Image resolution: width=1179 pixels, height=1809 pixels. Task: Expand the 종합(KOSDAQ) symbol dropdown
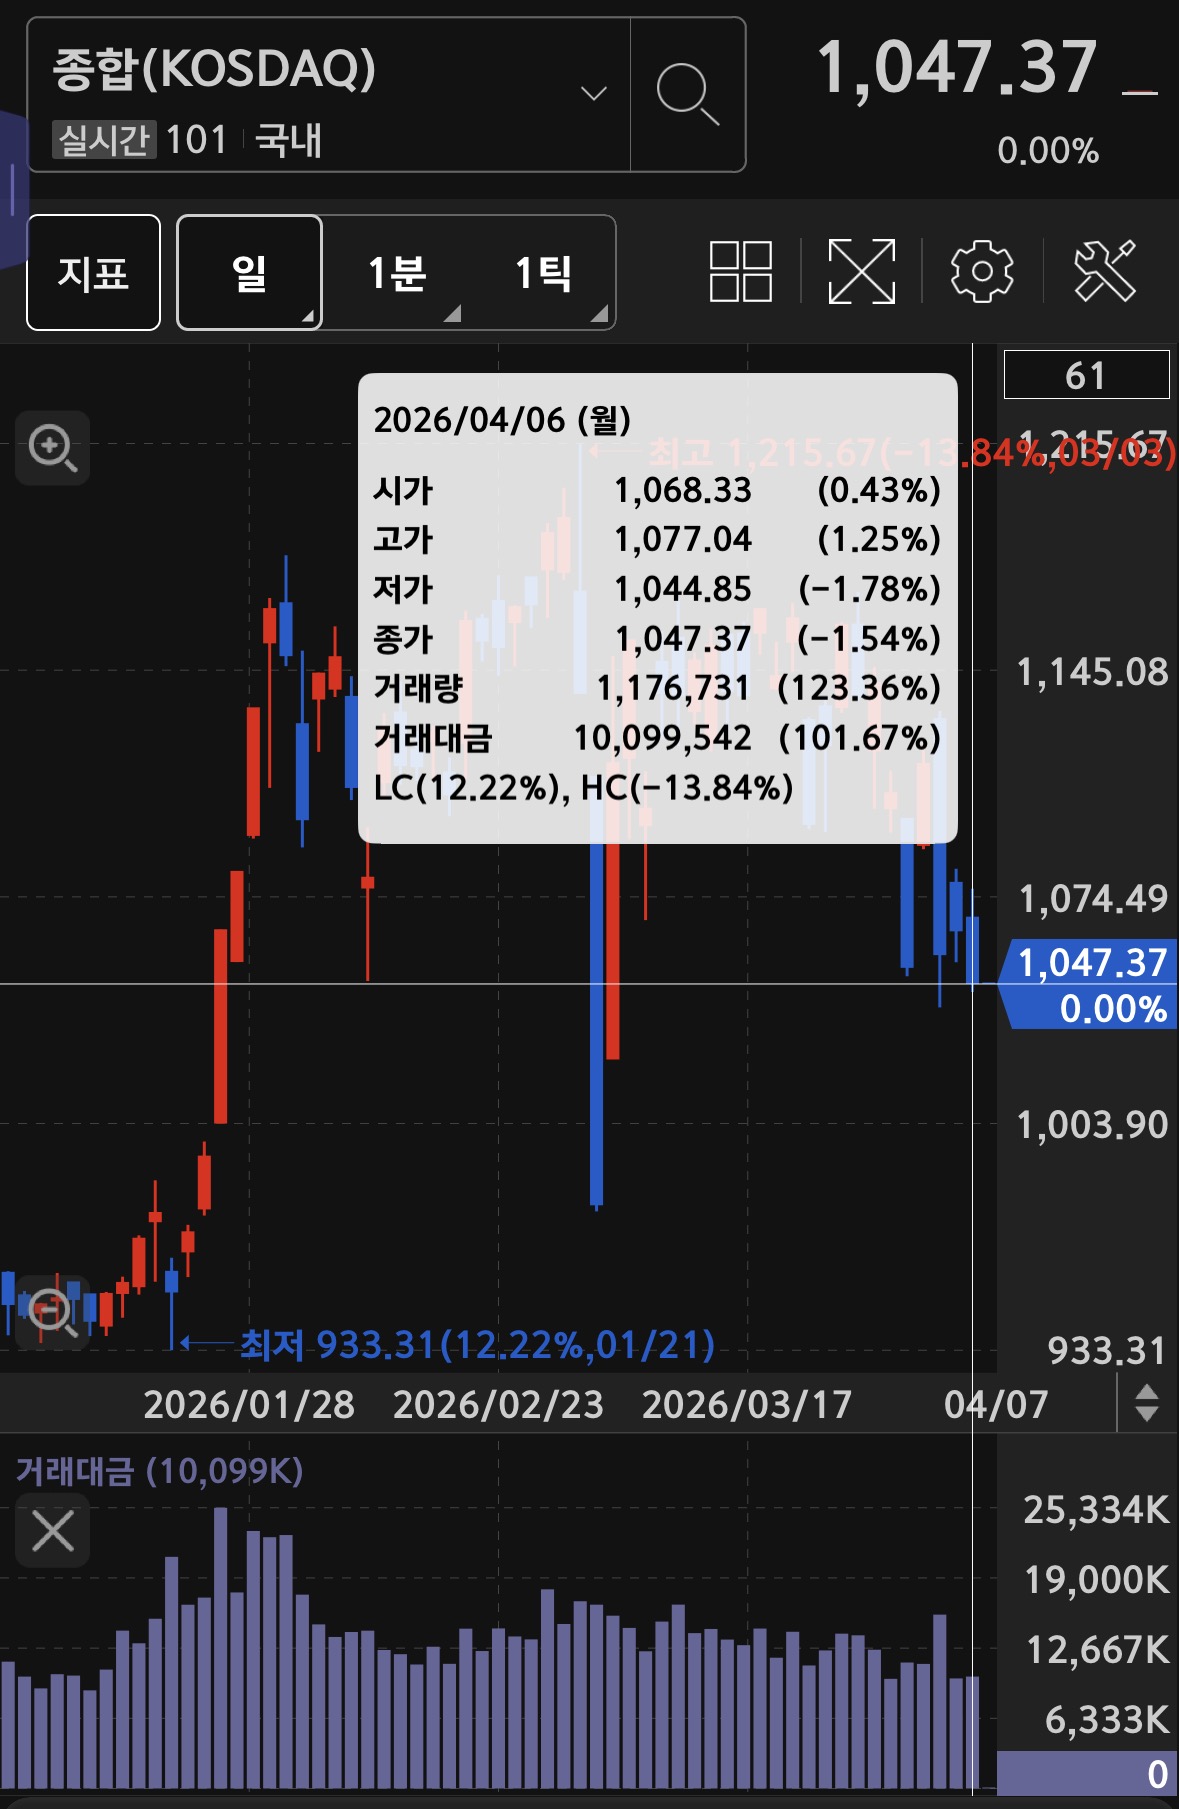click(x=594, y=94)
